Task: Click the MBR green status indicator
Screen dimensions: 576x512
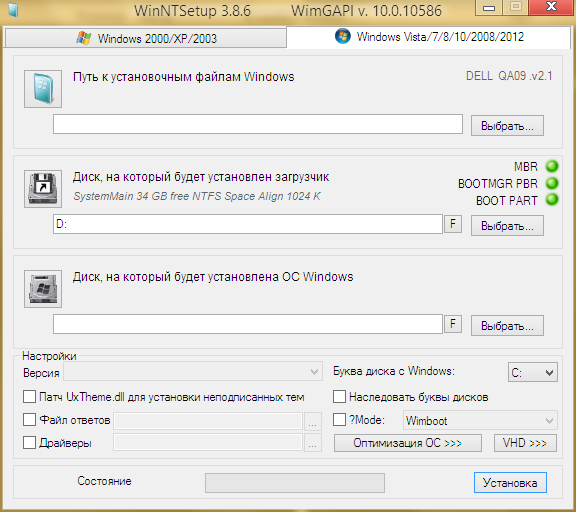Action: tap(552, 166)
